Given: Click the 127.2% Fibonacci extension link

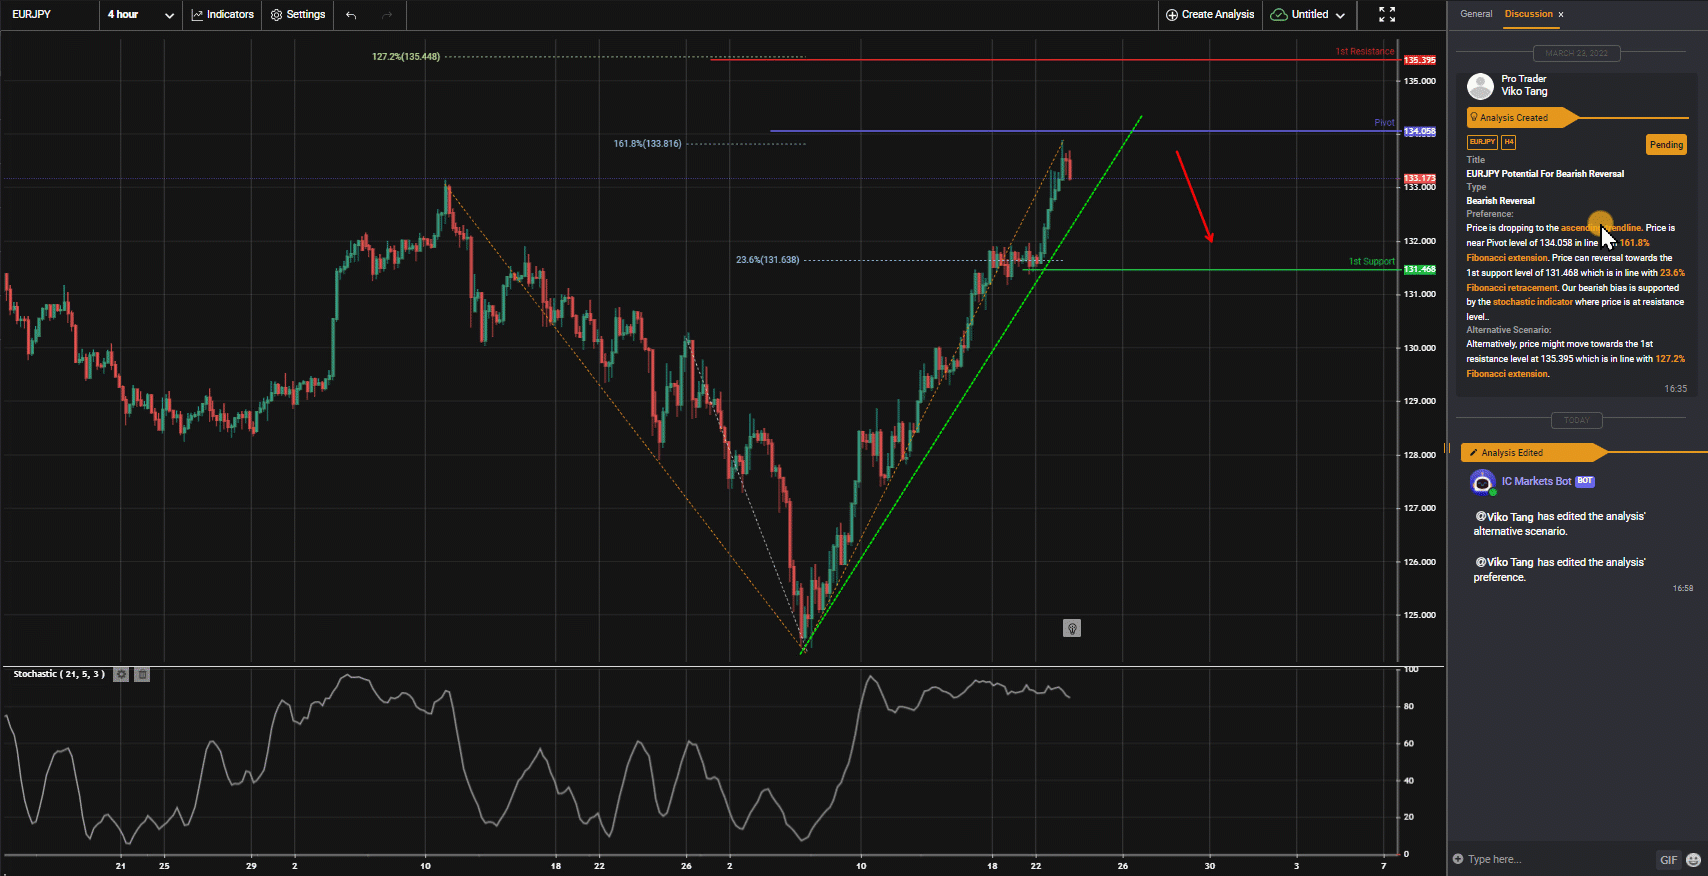Looking at the screenshot, I should [x=1575, y=366].
